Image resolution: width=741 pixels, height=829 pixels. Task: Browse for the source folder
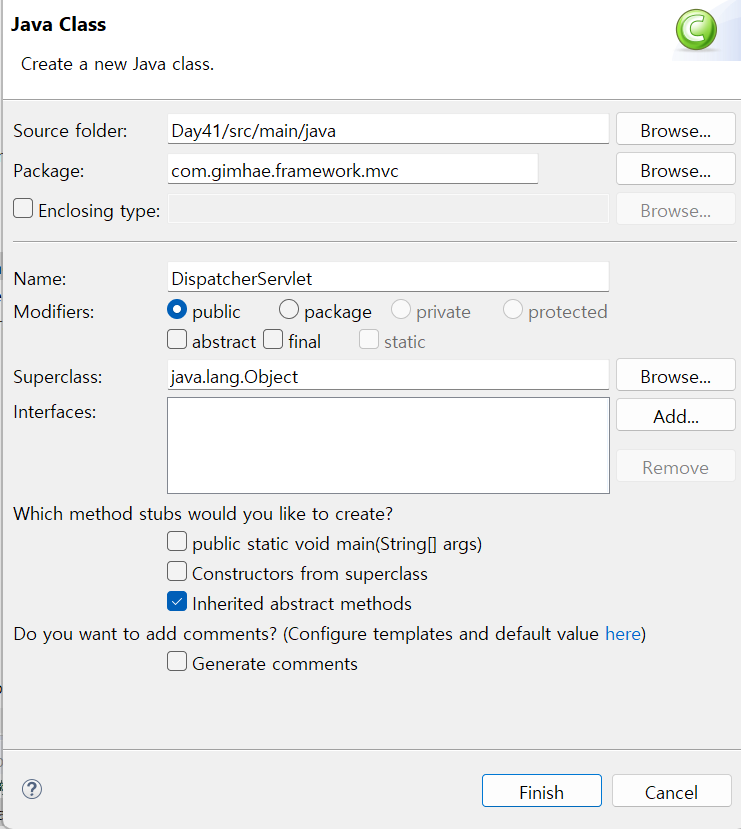675,130
